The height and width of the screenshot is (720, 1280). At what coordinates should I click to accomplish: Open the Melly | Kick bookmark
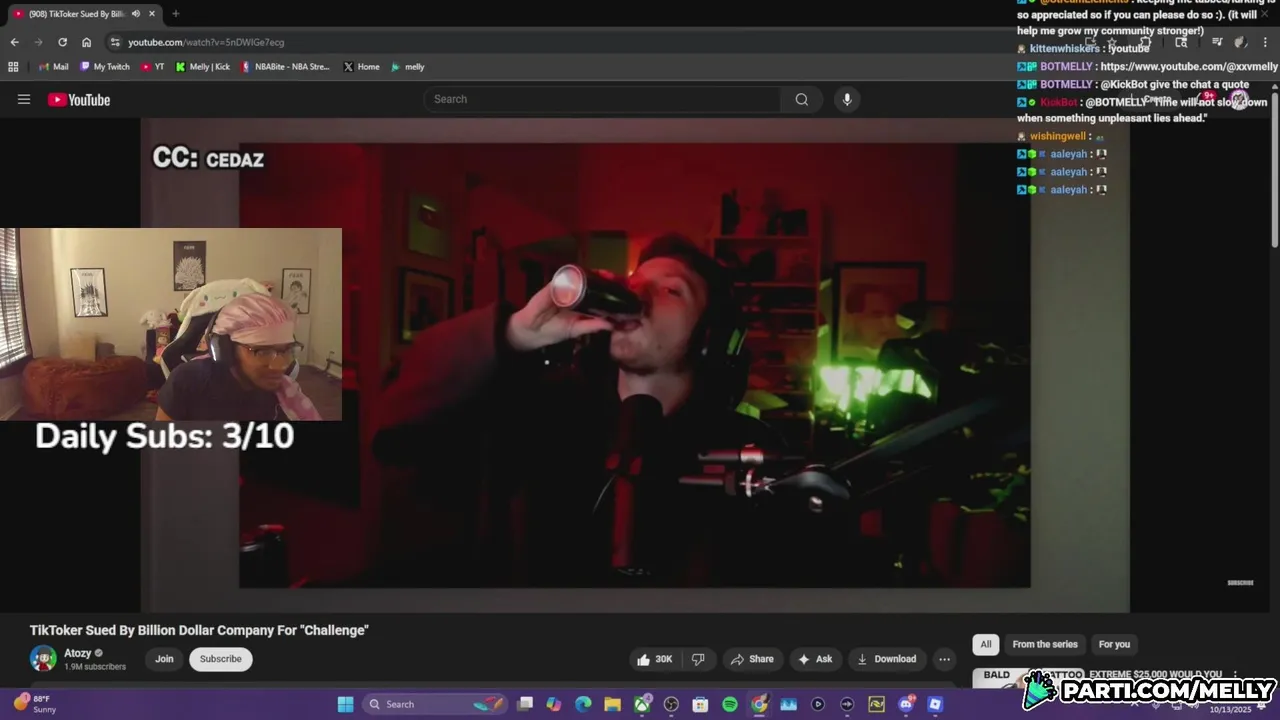coord(202,67)
